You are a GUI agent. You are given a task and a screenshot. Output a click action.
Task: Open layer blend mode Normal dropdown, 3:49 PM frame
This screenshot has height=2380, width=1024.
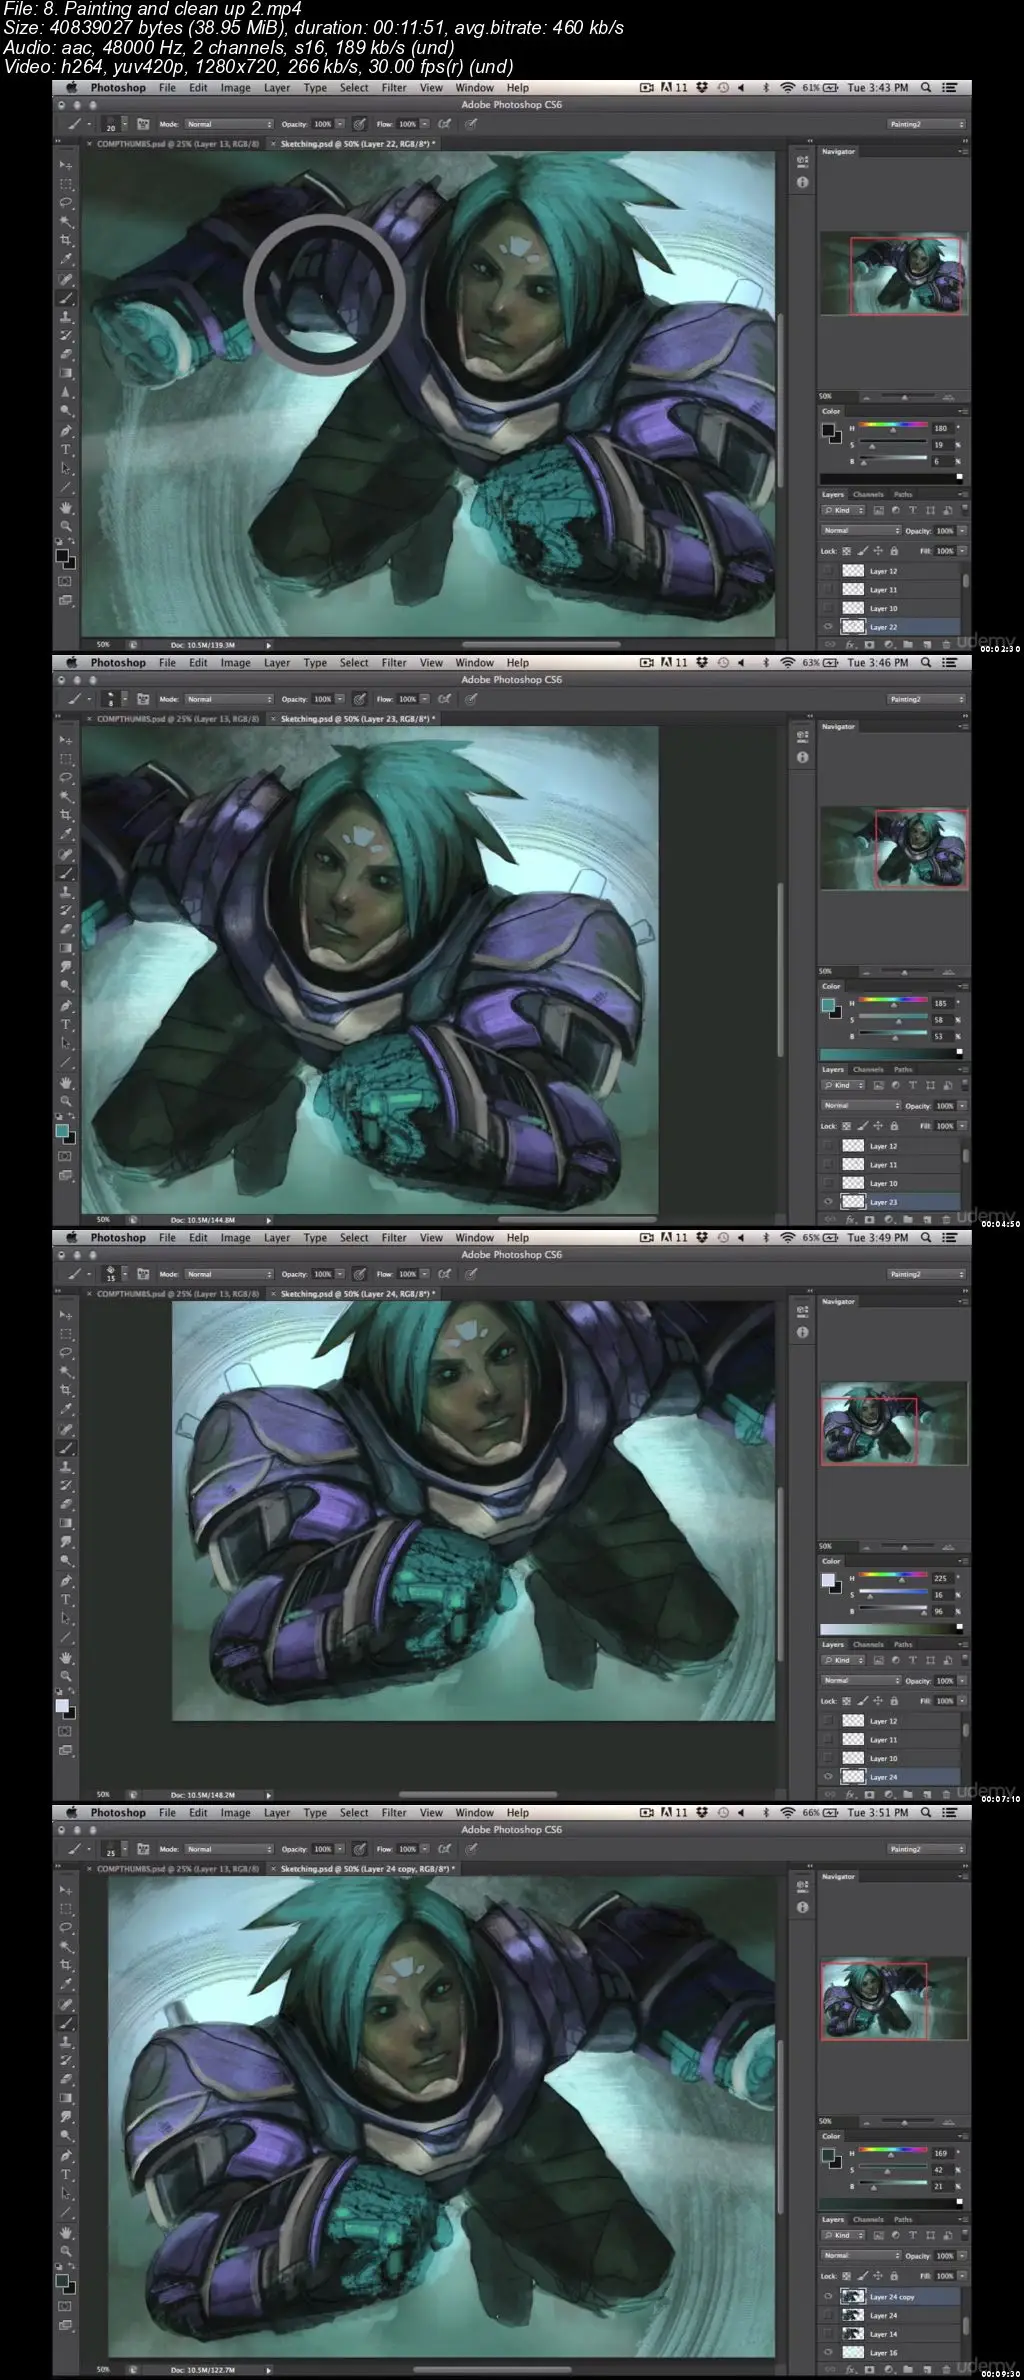[x=861, y=1681]
